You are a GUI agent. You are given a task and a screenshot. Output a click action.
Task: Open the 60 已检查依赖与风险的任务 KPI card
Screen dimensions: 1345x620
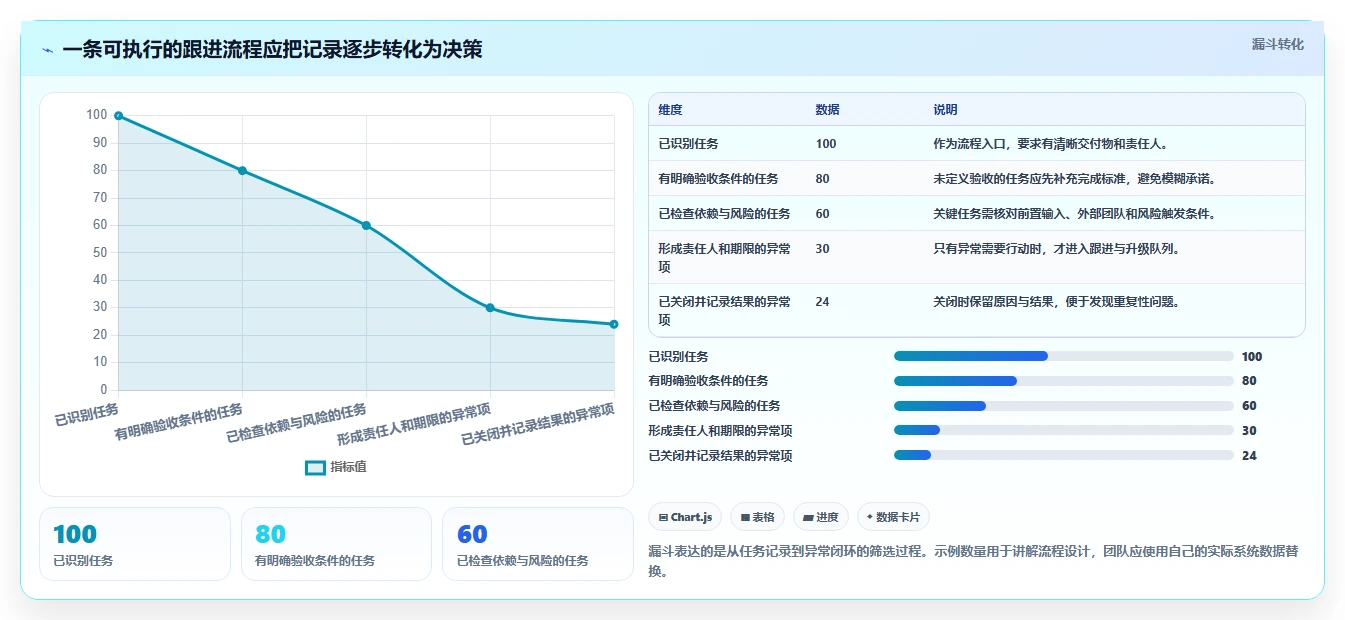pos(537,544)
